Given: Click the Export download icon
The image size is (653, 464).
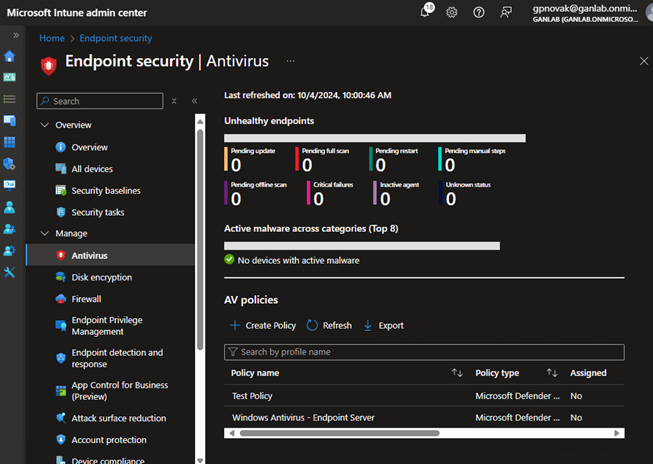Looking at the screenshot, I should [x=367, y=325].
